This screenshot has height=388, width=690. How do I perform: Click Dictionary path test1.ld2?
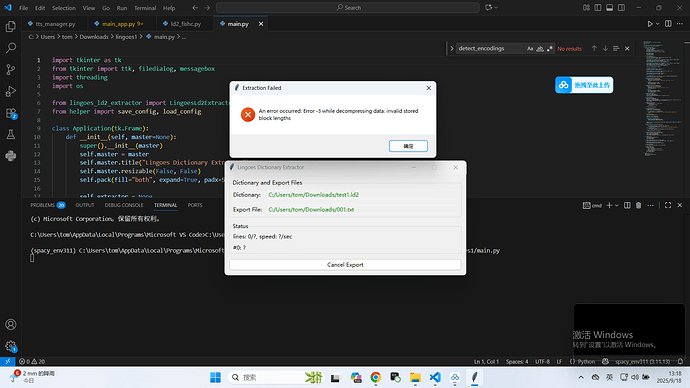click(x=314, y=195)
